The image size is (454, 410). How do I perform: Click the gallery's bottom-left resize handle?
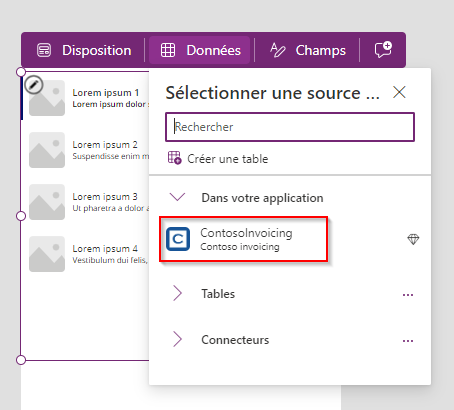pyautogui.click(x=21, y=360)
